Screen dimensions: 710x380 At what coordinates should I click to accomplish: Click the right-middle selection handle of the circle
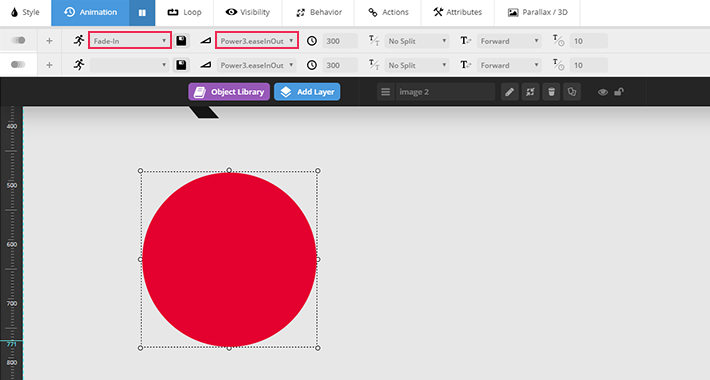pos(318,260)
